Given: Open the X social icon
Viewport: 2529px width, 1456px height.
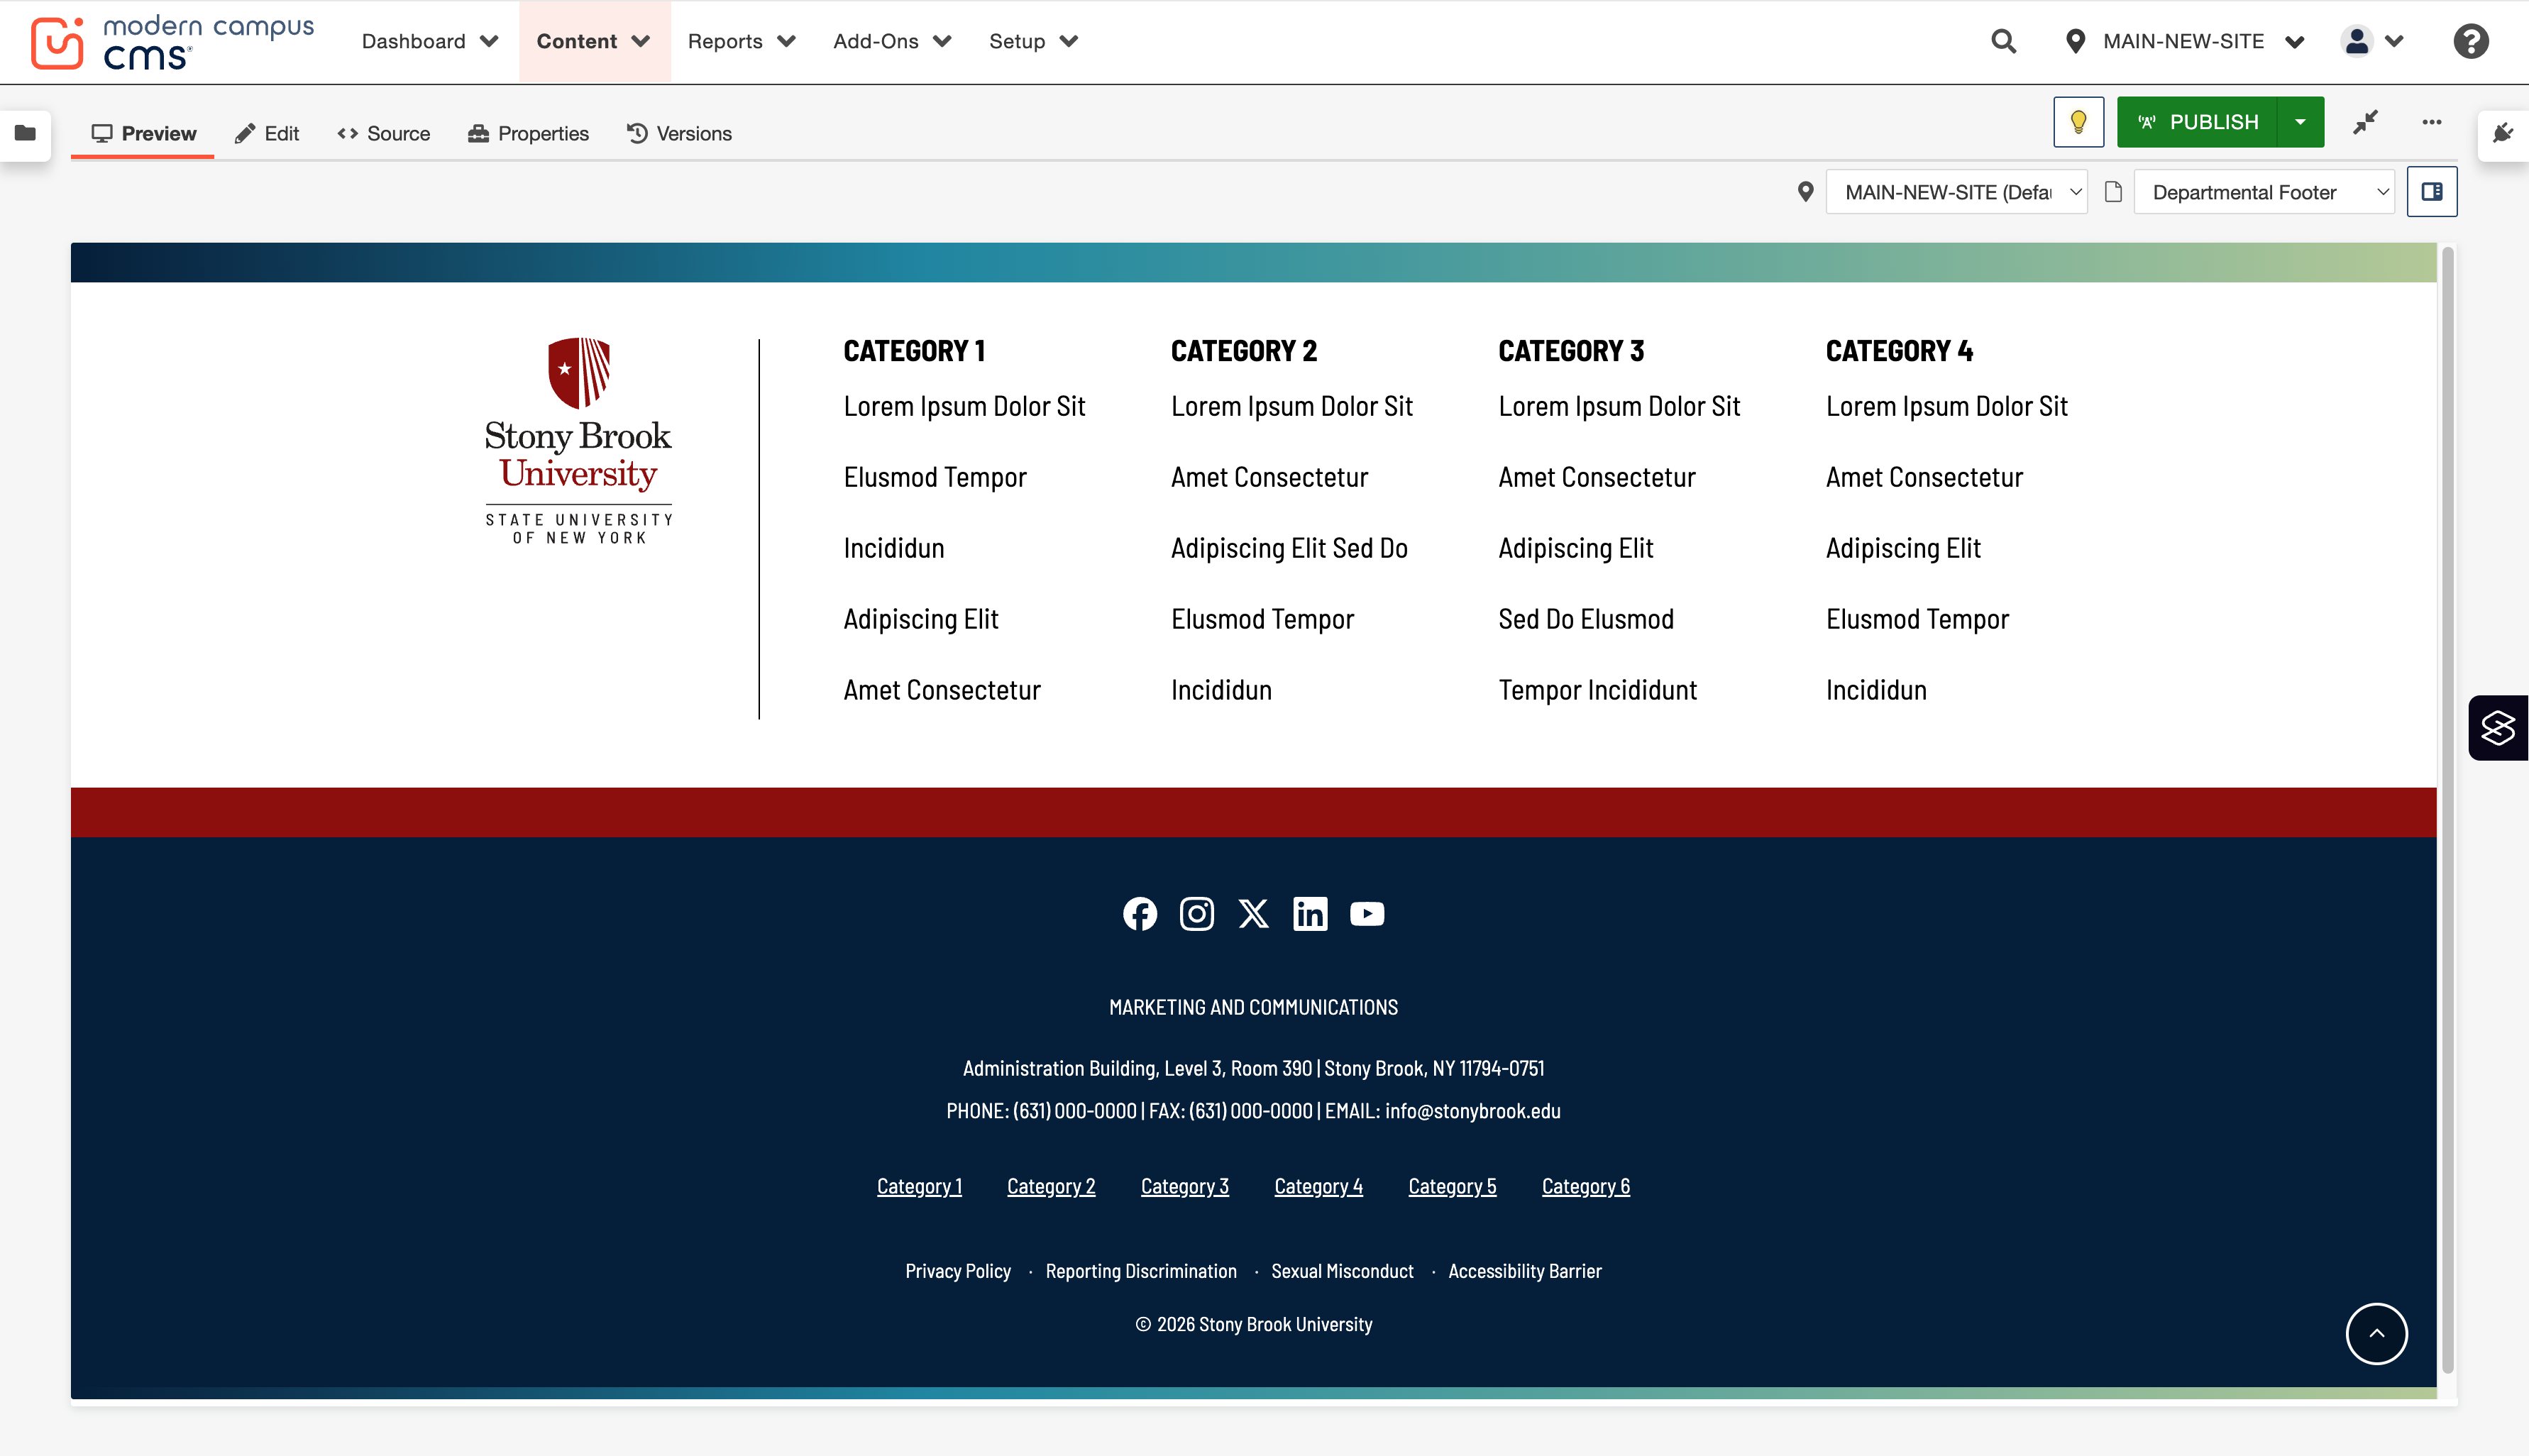Looking at the screenshot, I should point(1253,914).
